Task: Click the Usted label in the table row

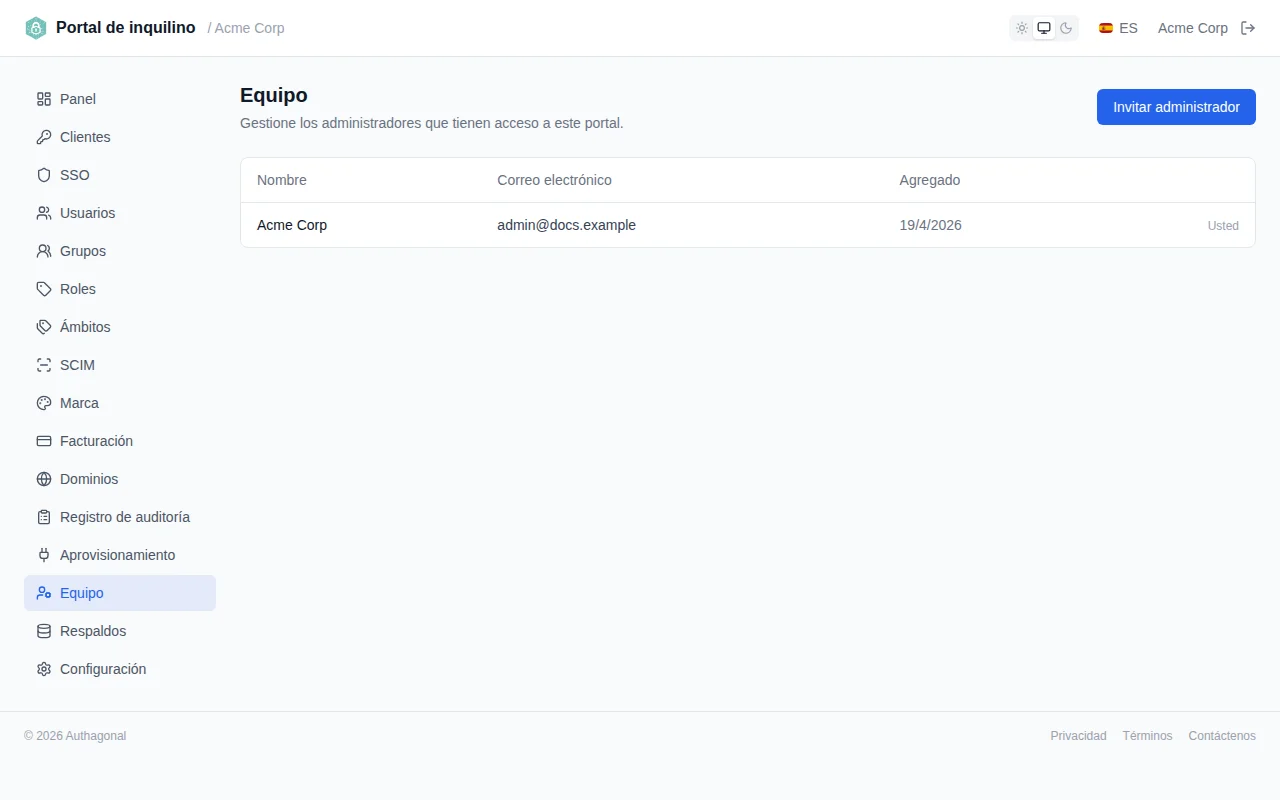Action: [1223, 226]
